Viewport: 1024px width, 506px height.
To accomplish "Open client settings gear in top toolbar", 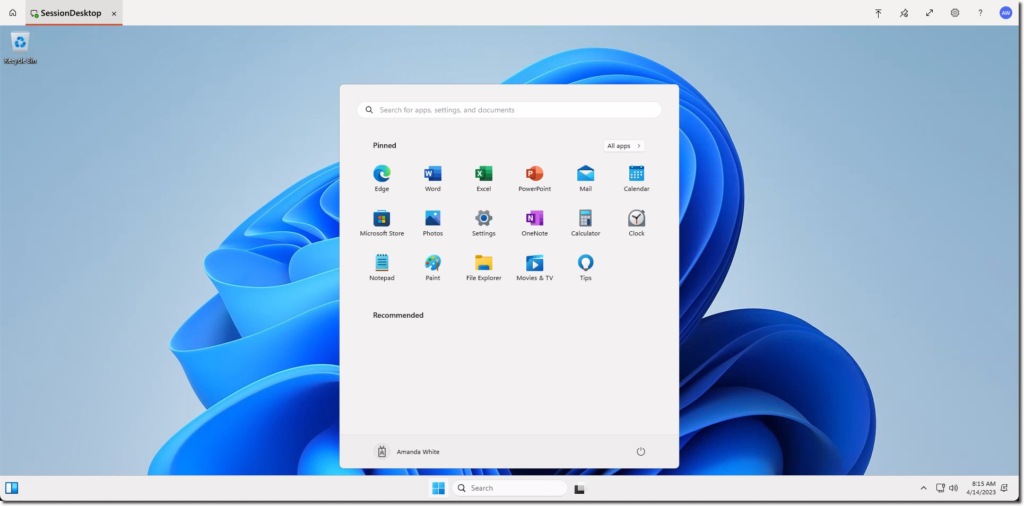I will pos(955,13).
